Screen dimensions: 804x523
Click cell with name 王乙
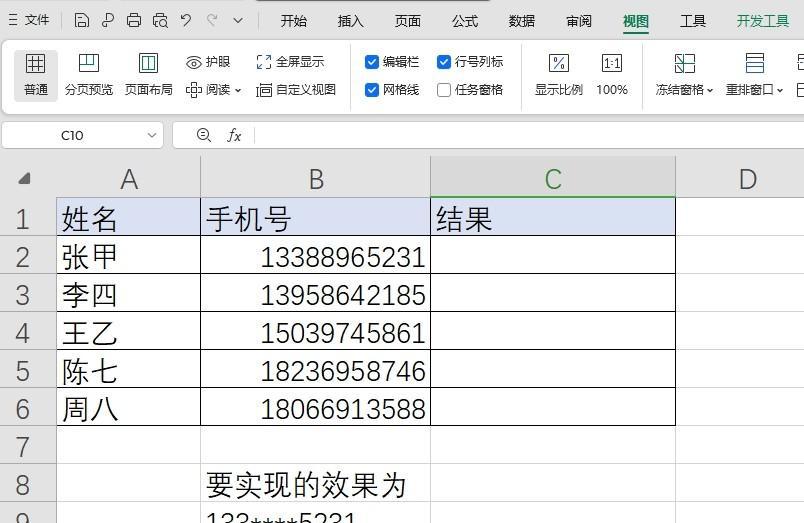[x=129, y=331]
